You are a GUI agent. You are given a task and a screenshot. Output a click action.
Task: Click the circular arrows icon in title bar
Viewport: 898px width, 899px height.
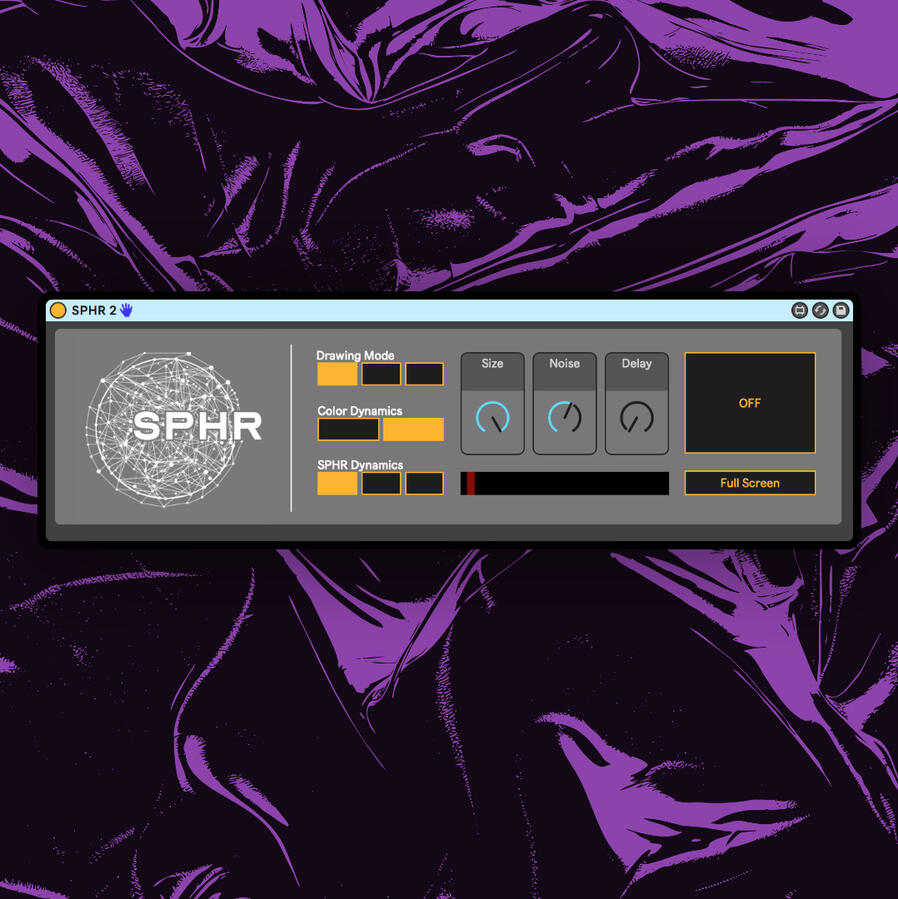pos(820,310)
